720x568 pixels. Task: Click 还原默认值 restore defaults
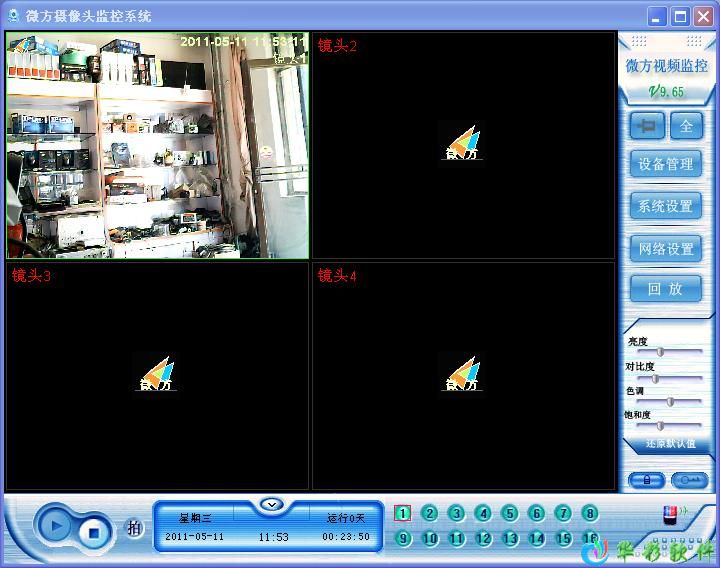pos(670,443)
